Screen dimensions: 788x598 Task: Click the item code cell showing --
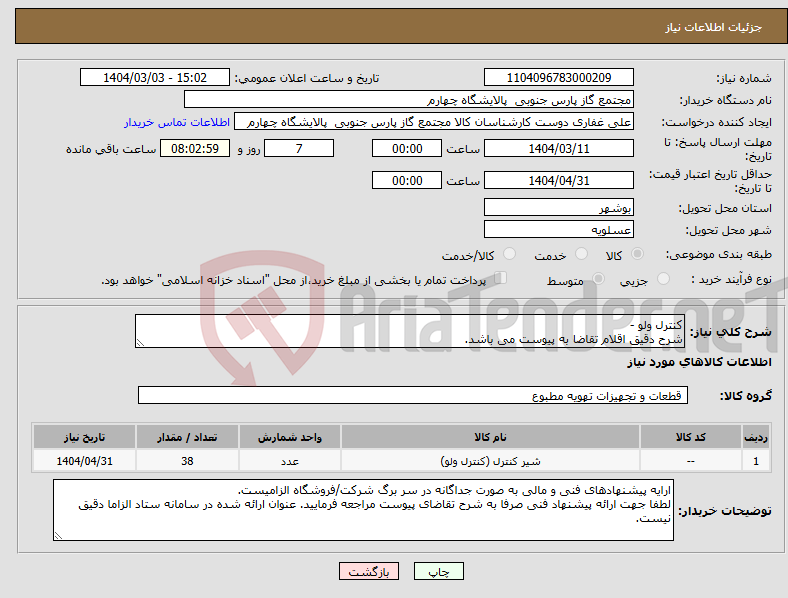(691, 461)
